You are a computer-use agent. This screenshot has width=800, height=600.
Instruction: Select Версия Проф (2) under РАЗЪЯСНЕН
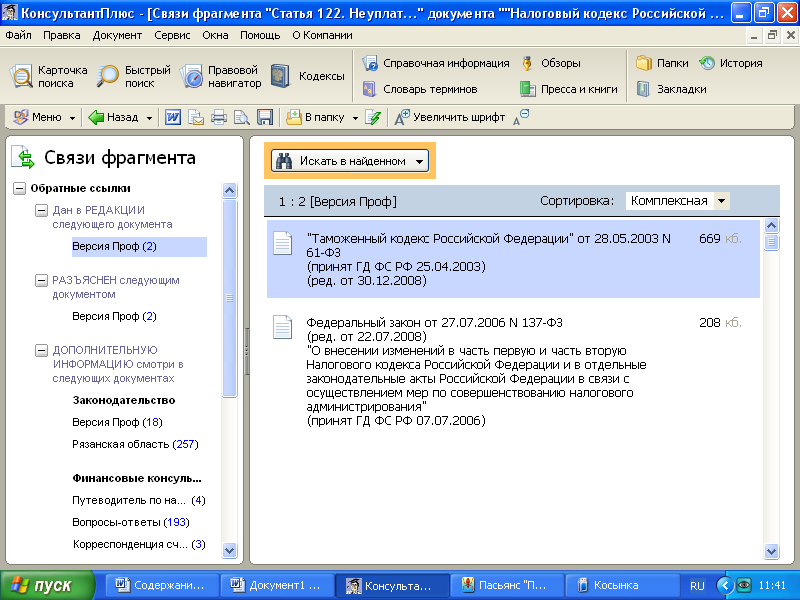point(114,316)
